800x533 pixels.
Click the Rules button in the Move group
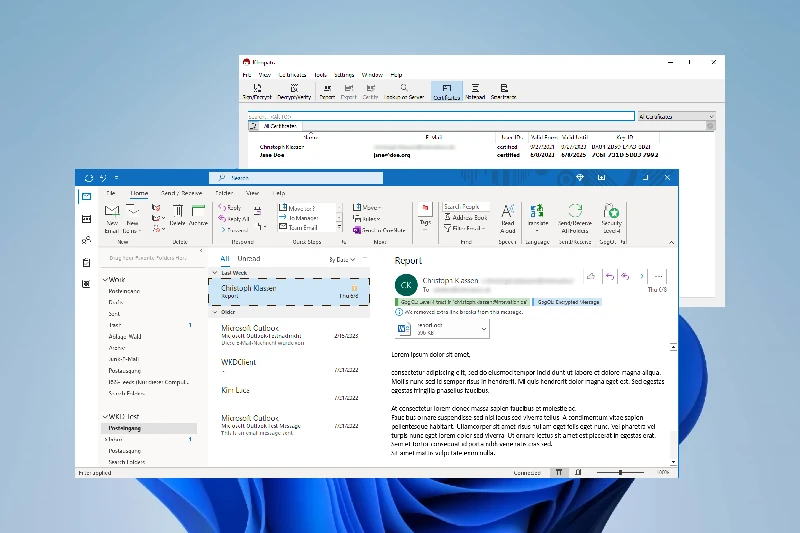coord(366,219)
